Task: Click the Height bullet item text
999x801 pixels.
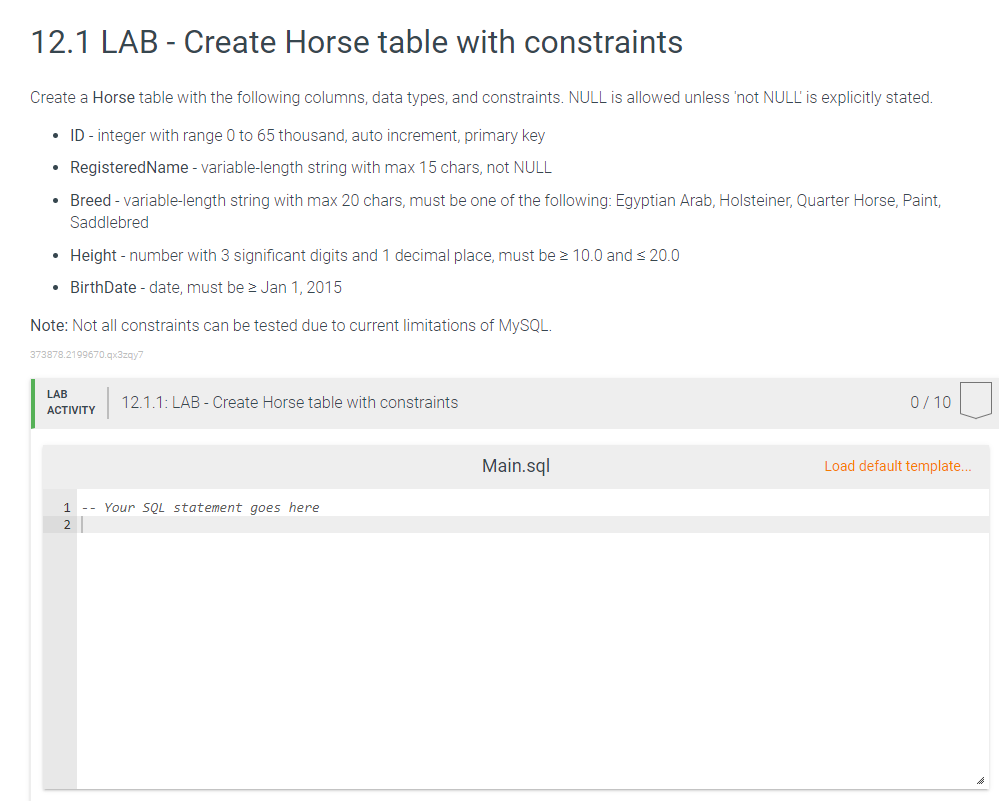Action: tap(374, 255)
